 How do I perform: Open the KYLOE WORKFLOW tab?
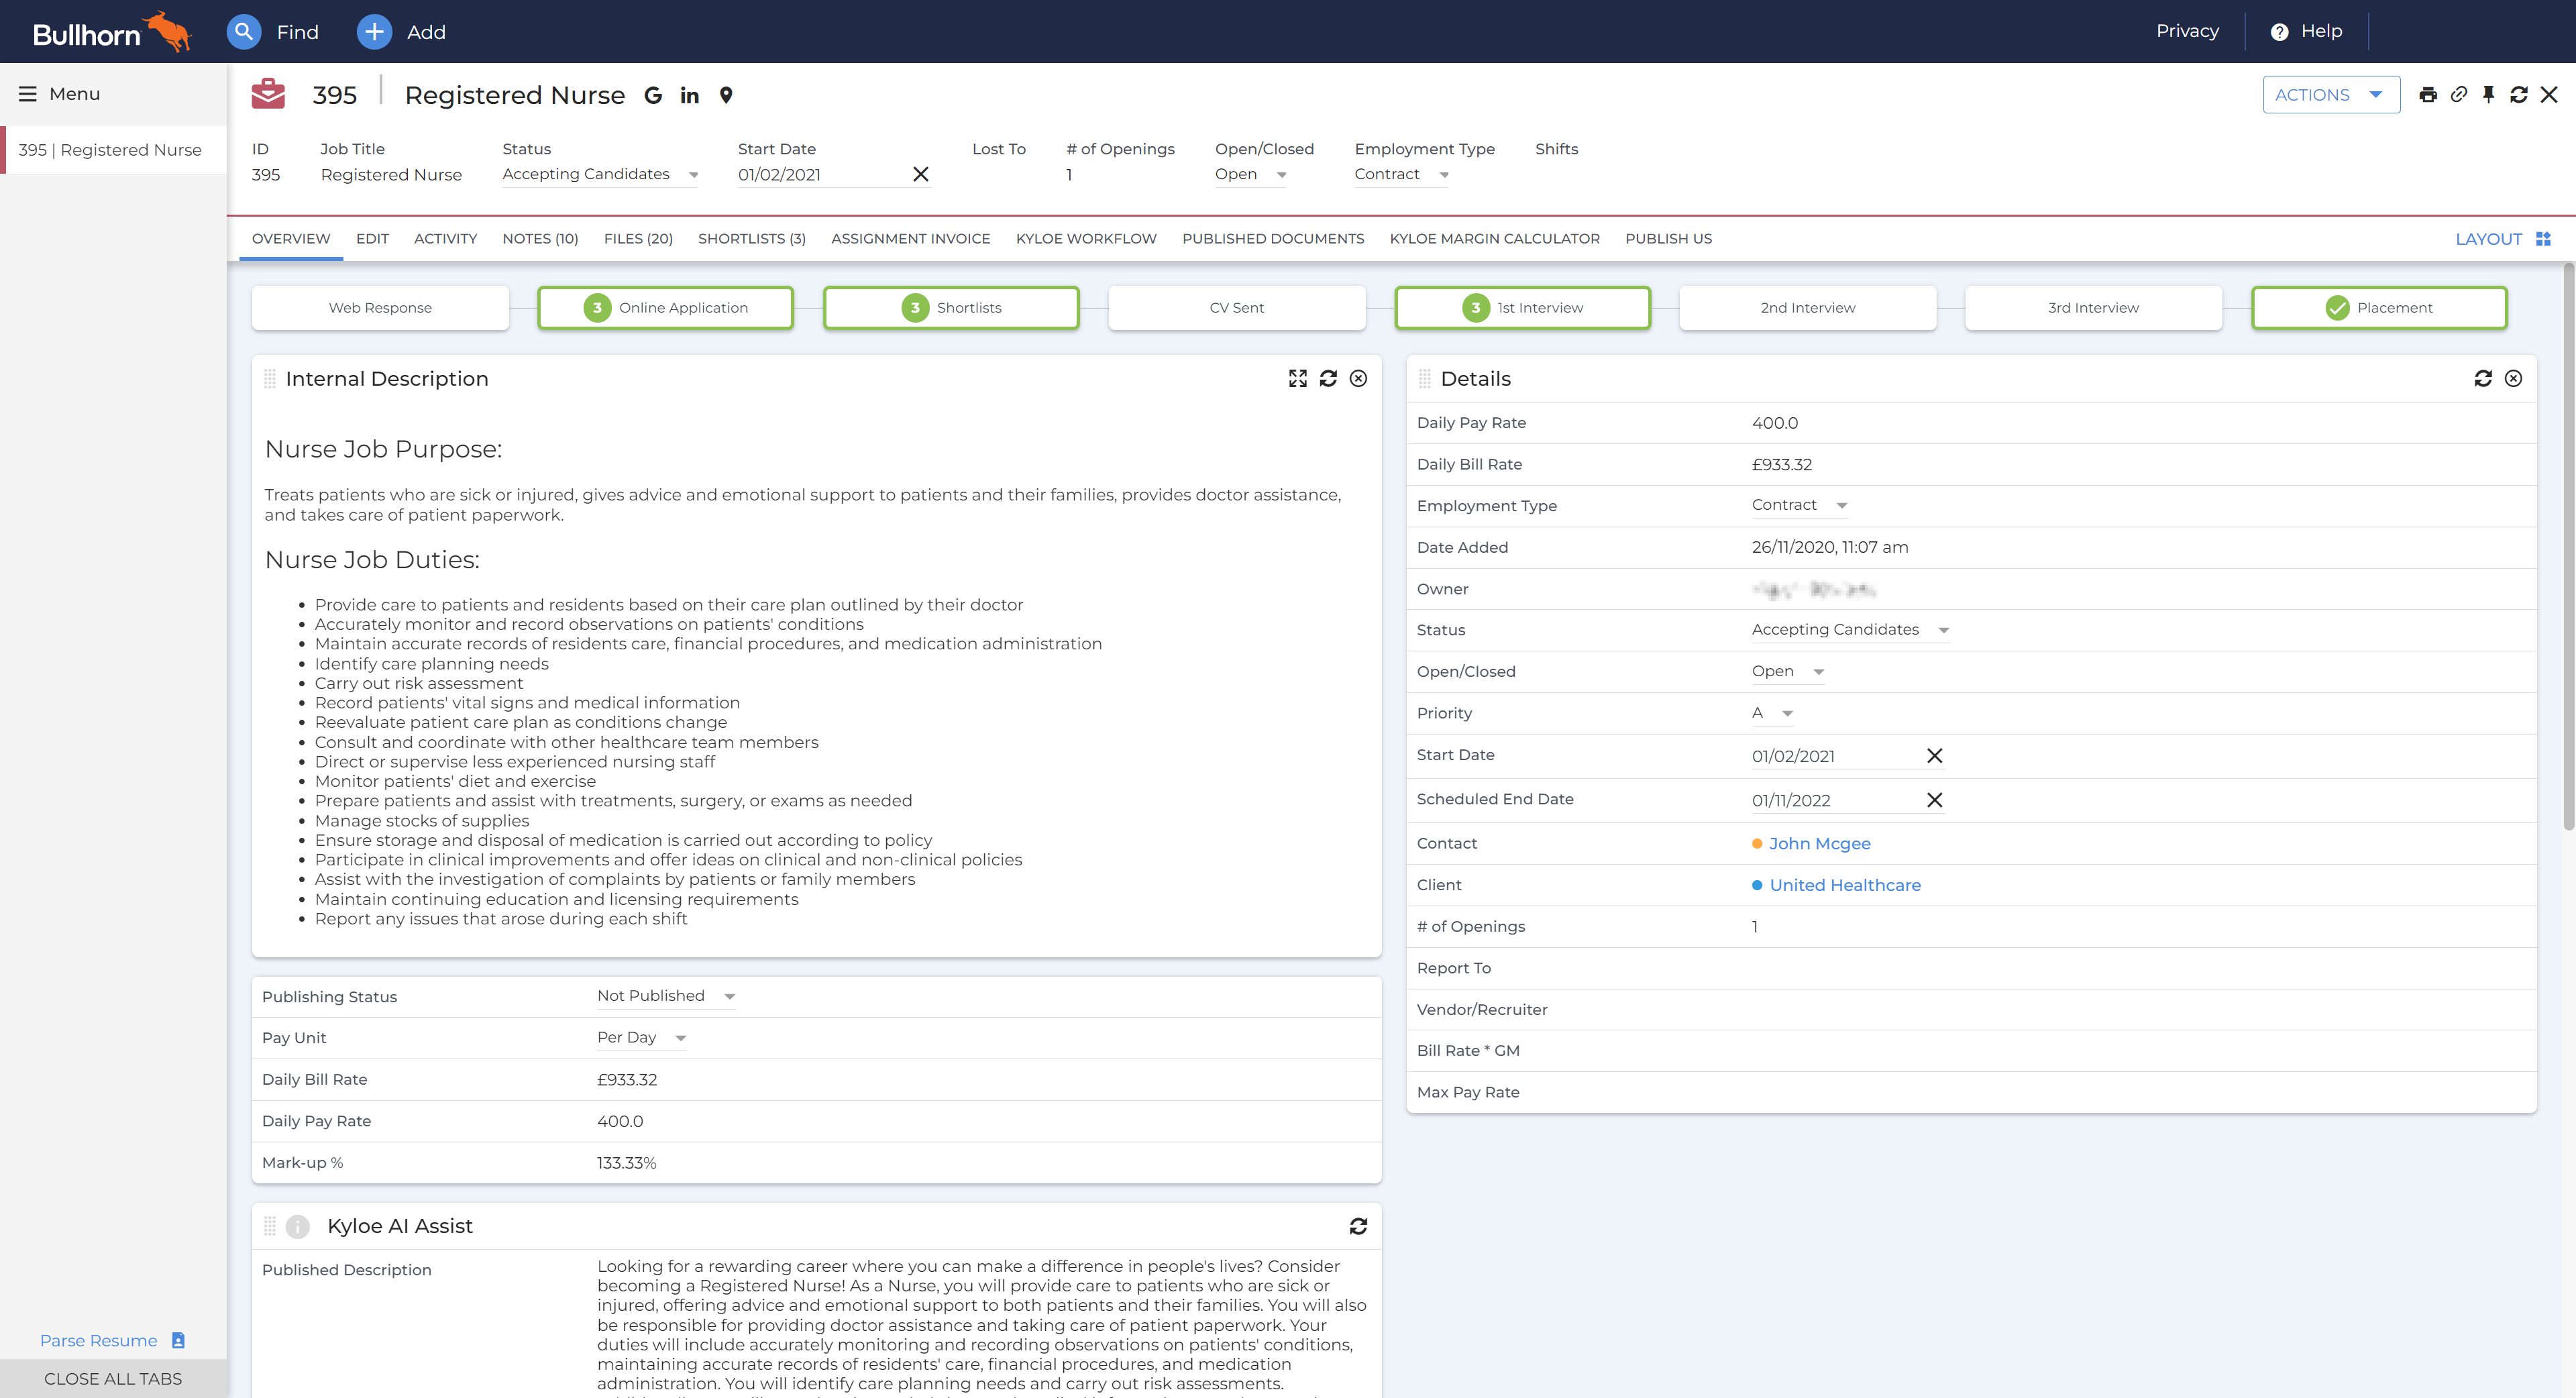[x=1086, y=239]
